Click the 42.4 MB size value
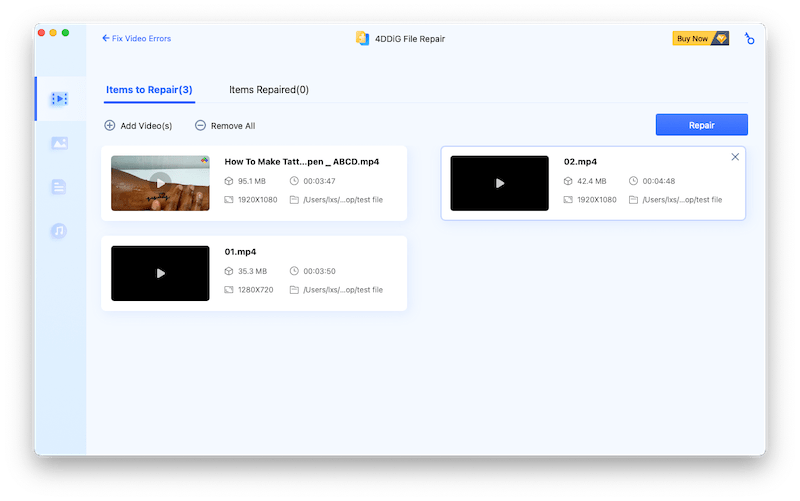This screenshot has width=800, height=501. pos(591,181)
